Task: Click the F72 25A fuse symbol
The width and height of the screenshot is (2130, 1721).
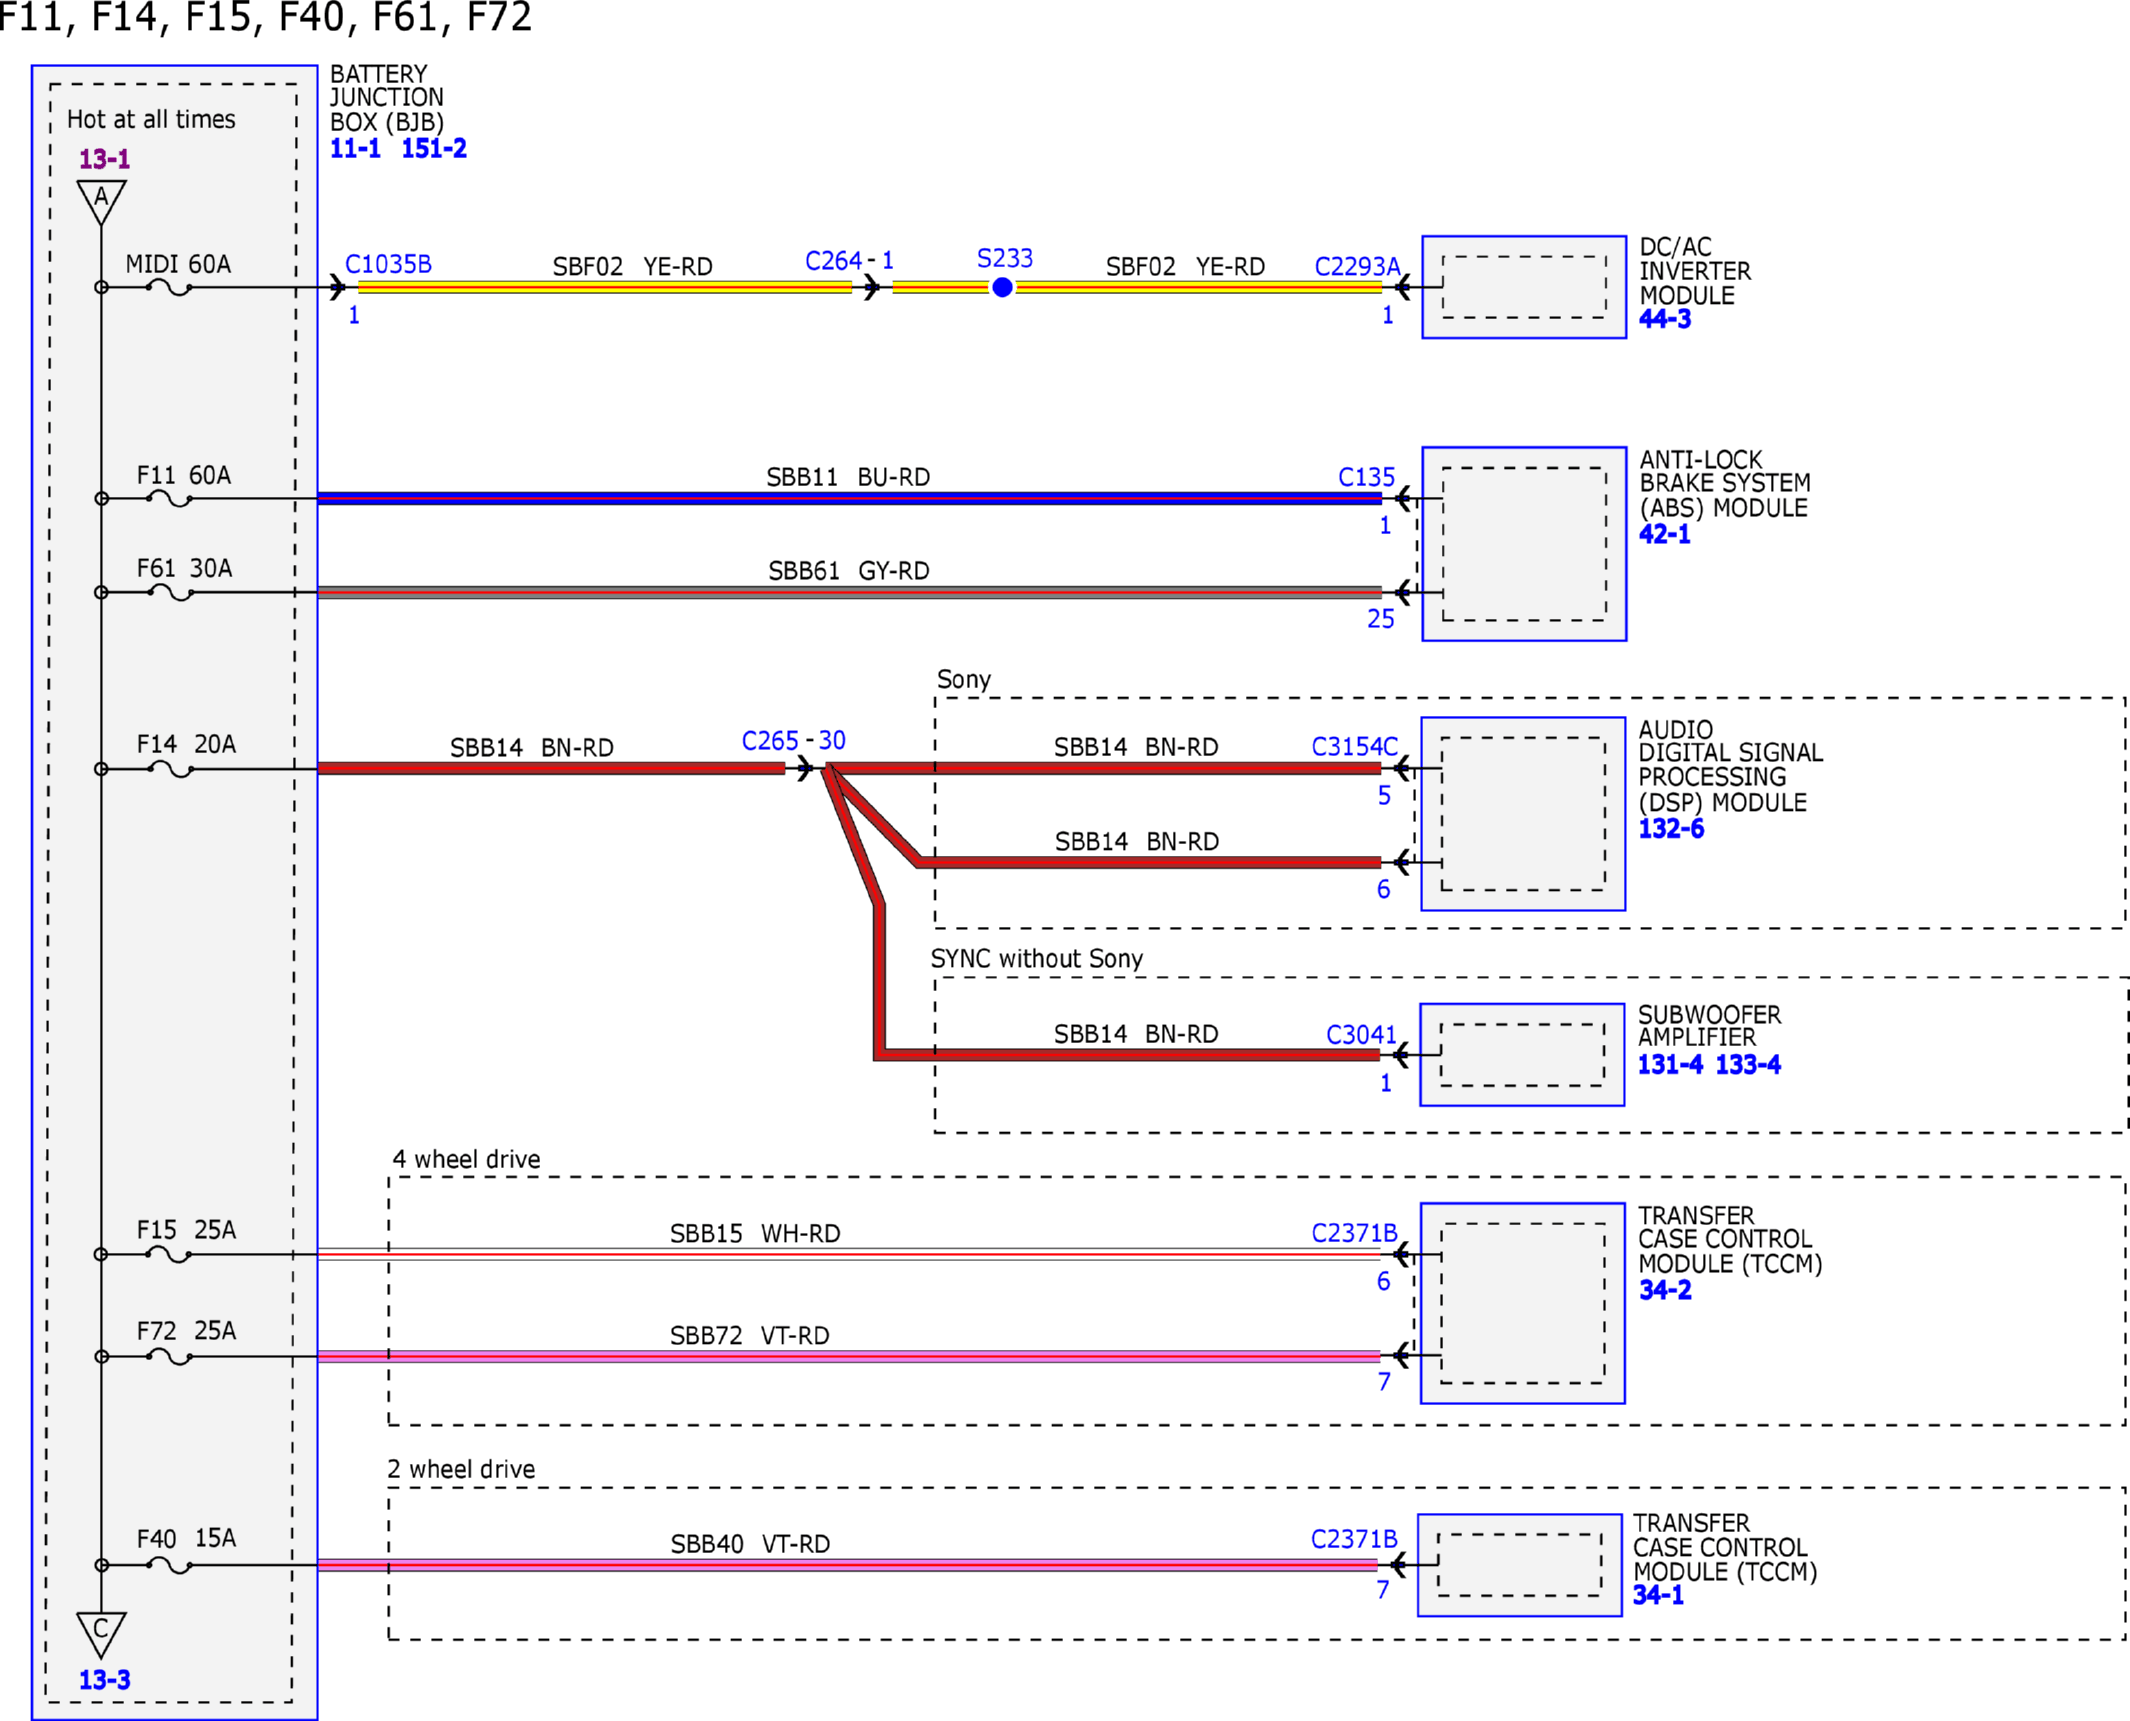Action: (x=169, y=1357)
